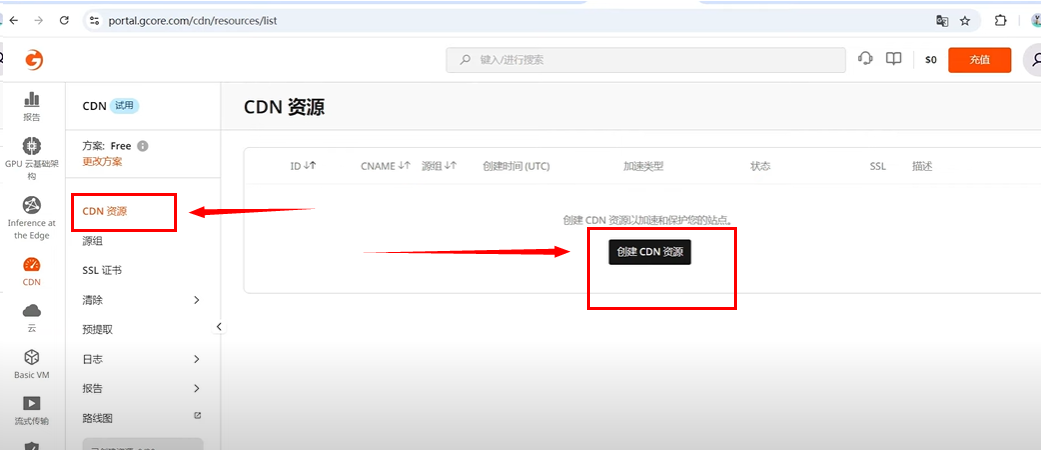This screenshot has height=450, width=1041.
Task: Click the 状态 column header
Action: [x=760, y=167]
